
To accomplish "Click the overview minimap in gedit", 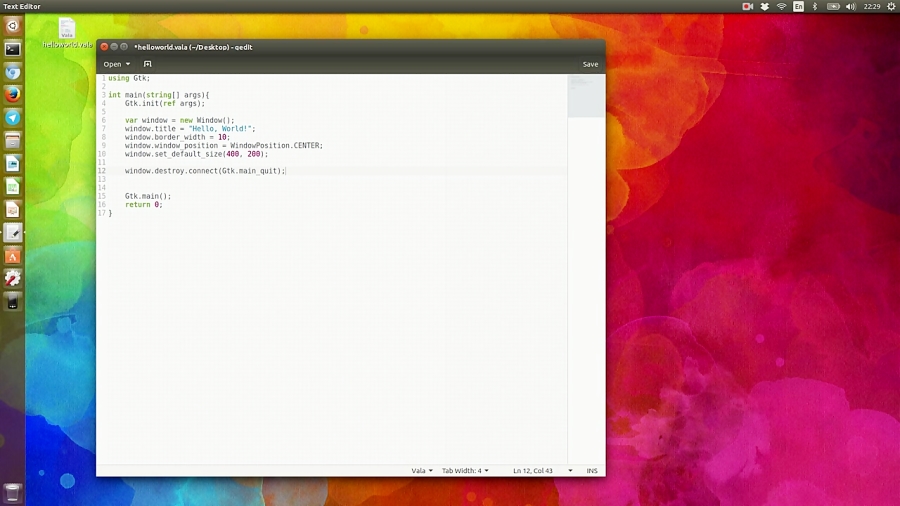I will (x=586, y=96).
